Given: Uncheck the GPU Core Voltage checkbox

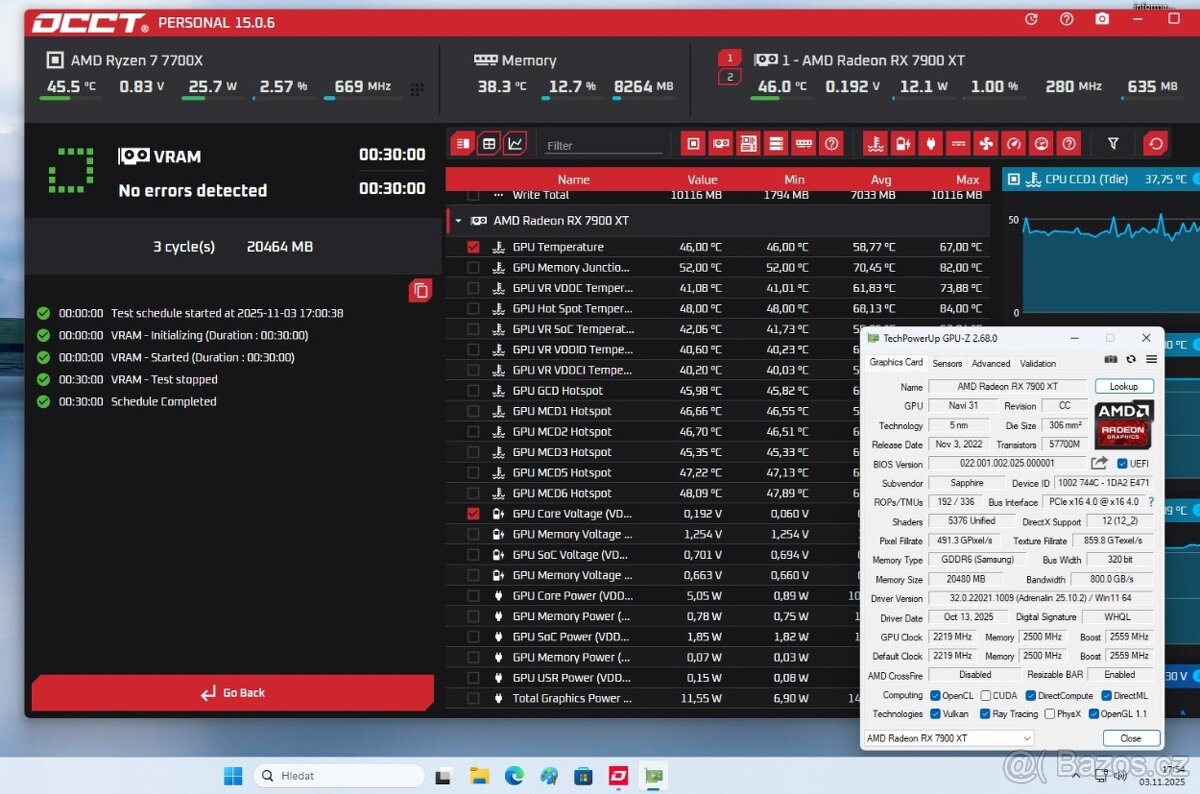Looking at the screenshot, I should 473,514.
